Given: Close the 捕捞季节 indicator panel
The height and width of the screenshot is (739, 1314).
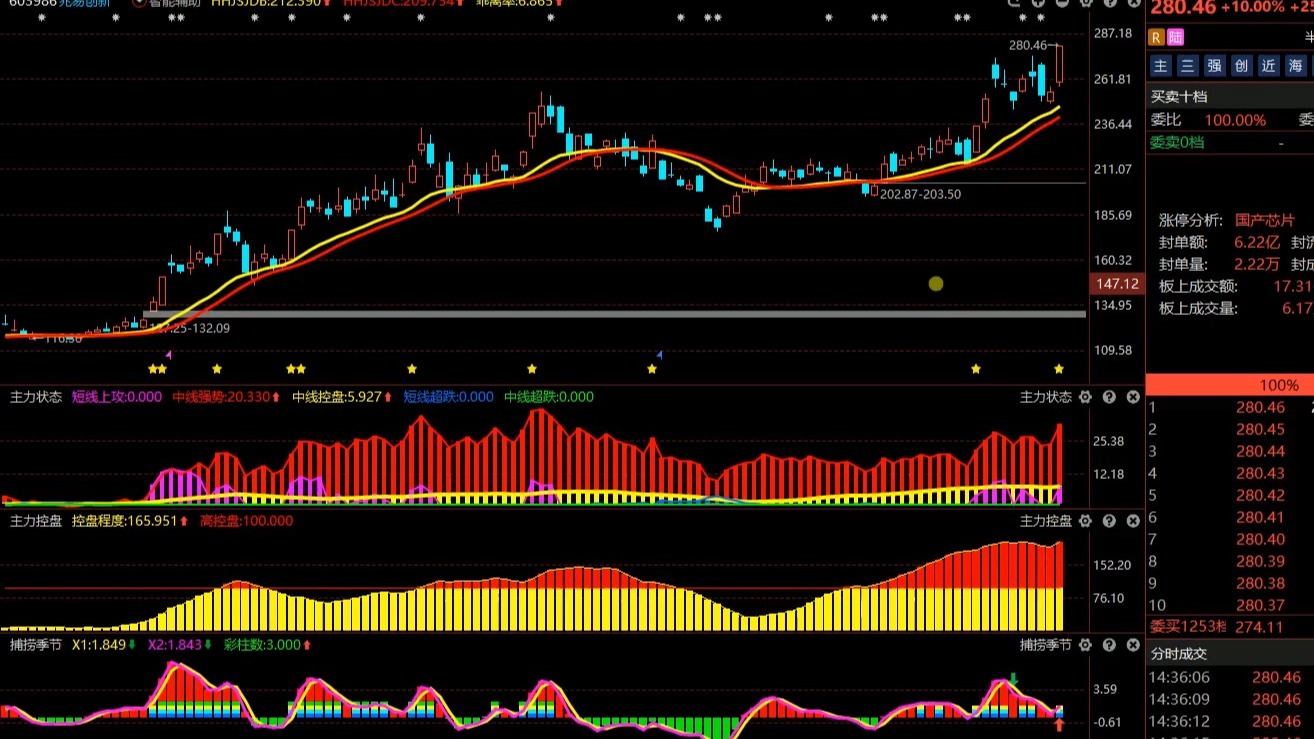Looking at the screenshot, I should coord(1133,645).
